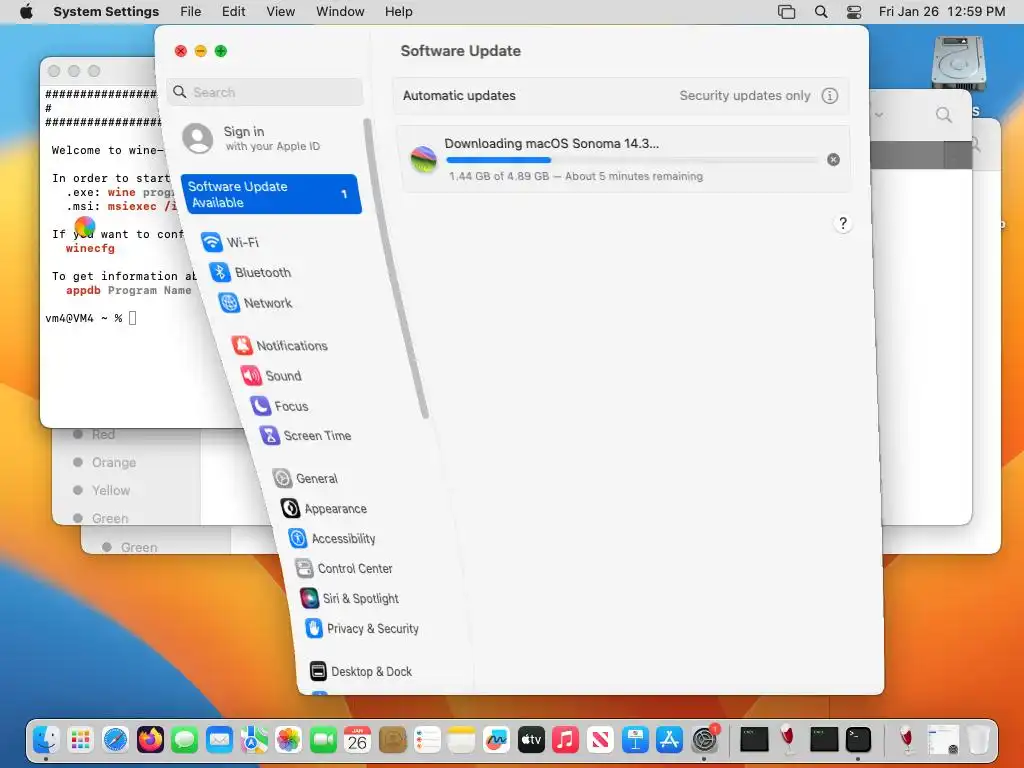The image size is (1024, 768).
Task: Click the settings sidebar scrollbar
Action: (396, 268)
